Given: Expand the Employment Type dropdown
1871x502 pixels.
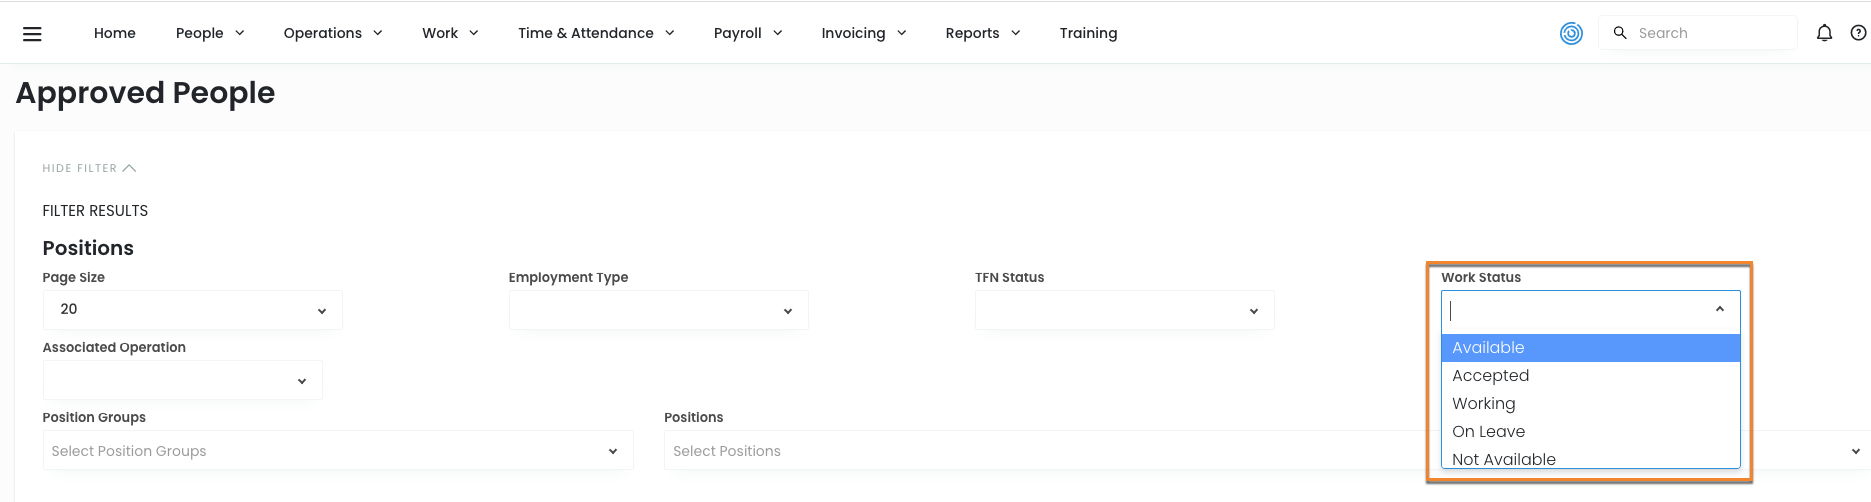Looking at the screenshot, I should 658,310.
